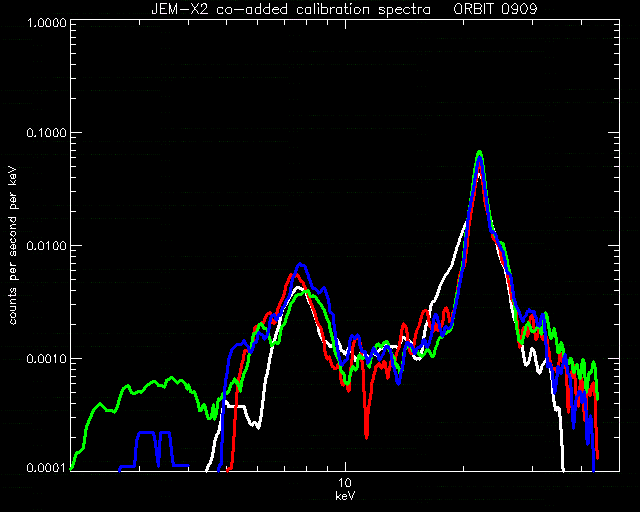Click the blue curve's smaller peak near 8 keV
Screen dimensions: 640x512
[301, 265]
